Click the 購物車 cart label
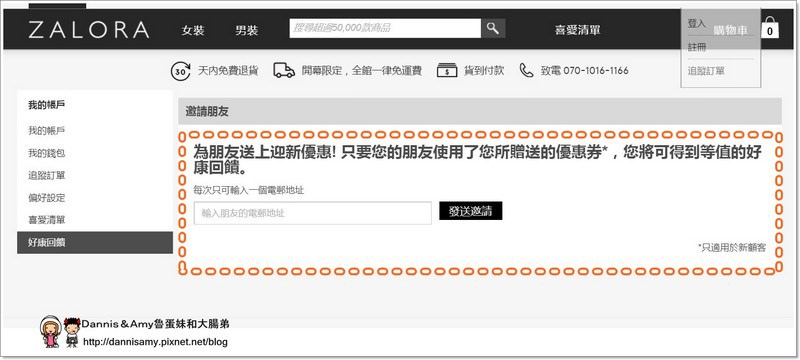The width and height of the screenshot is (800, 360). (x=730, y=31)
